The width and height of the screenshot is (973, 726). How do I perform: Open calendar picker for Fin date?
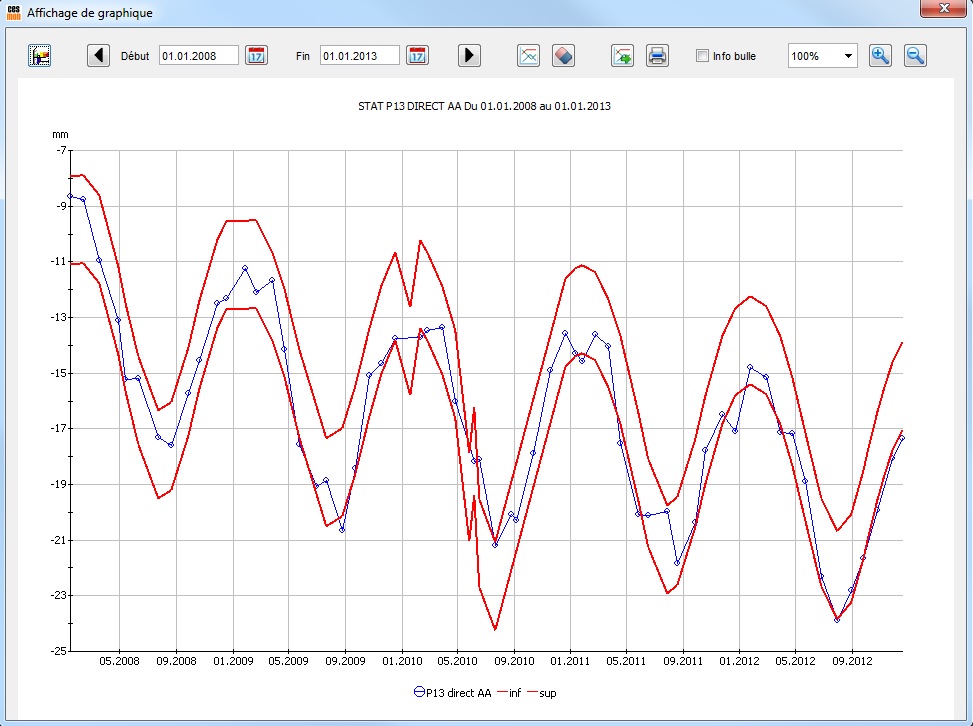coord(417,56)
